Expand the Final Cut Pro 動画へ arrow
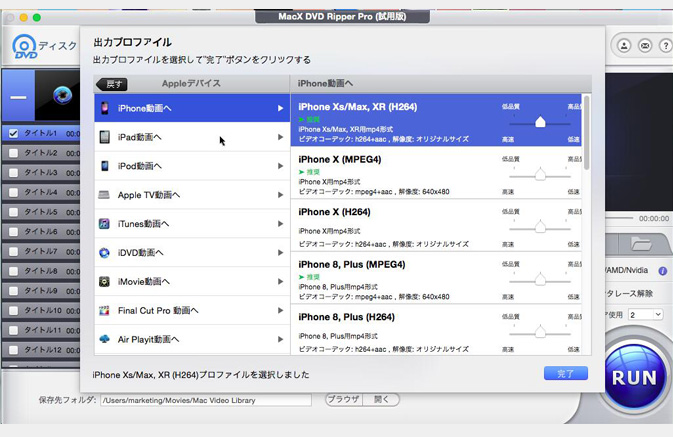 [x=280, y=310]
